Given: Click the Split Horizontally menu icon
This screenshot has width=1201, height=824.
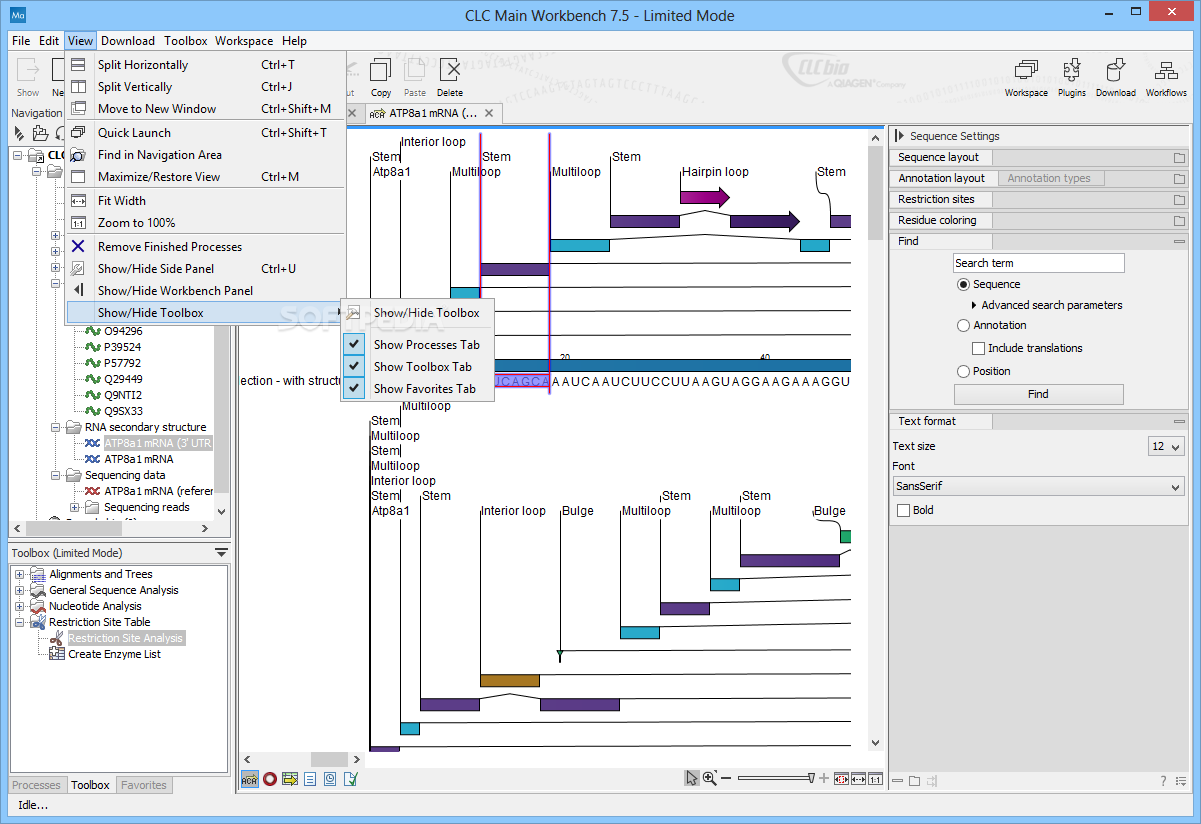Looking at the screenshot, I should 78,65.
